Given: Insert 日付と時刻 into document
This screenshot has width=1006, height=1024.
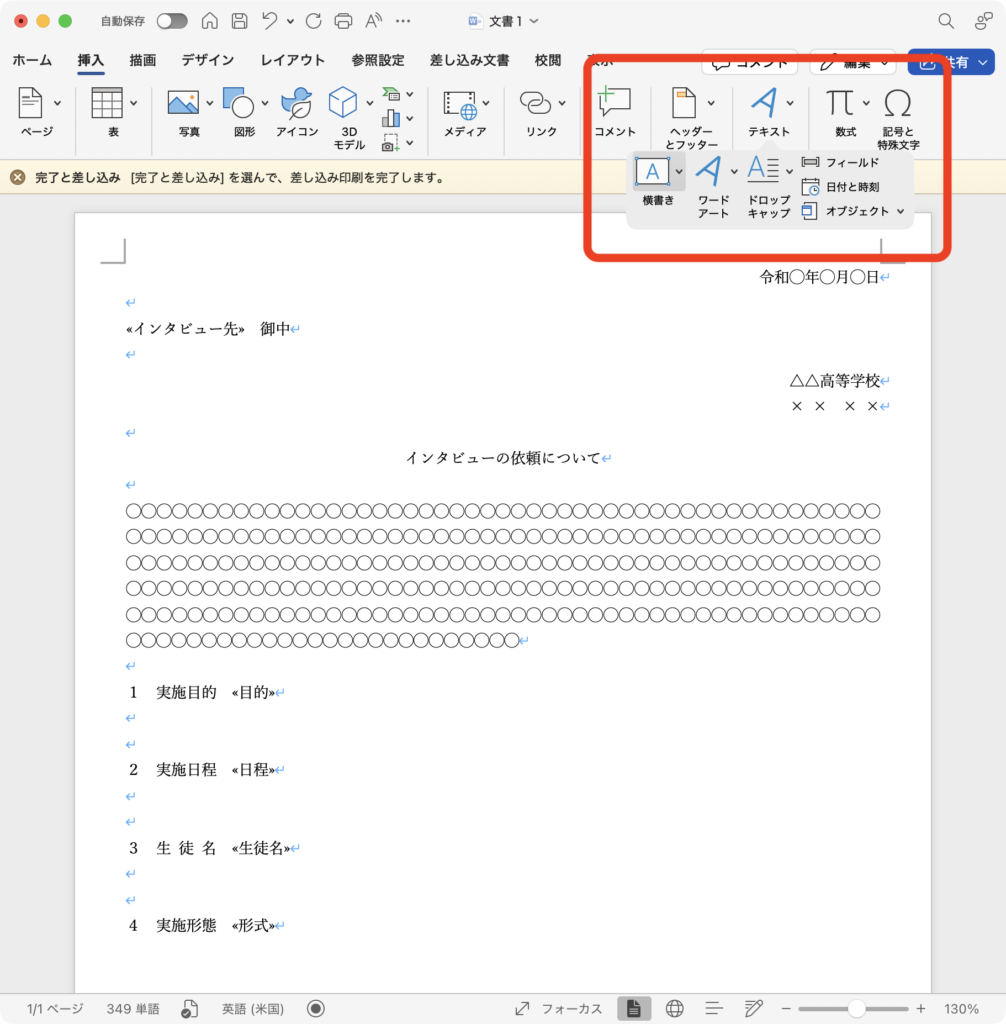Looking at the screenshot, I should tap(841, 187).
